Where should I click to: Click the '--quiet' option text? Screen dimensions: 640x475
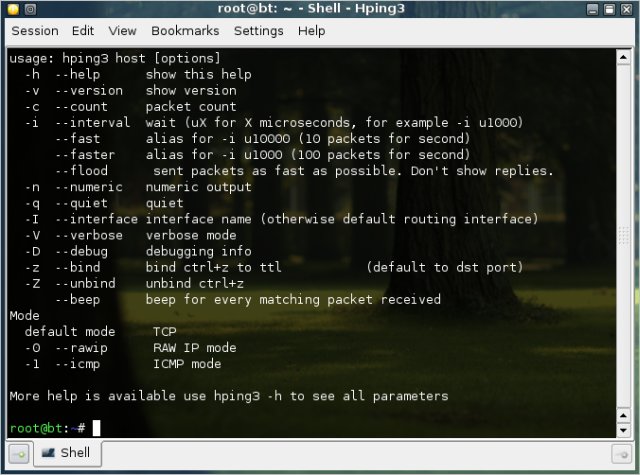pyautogui.click(x=81, y=203)
